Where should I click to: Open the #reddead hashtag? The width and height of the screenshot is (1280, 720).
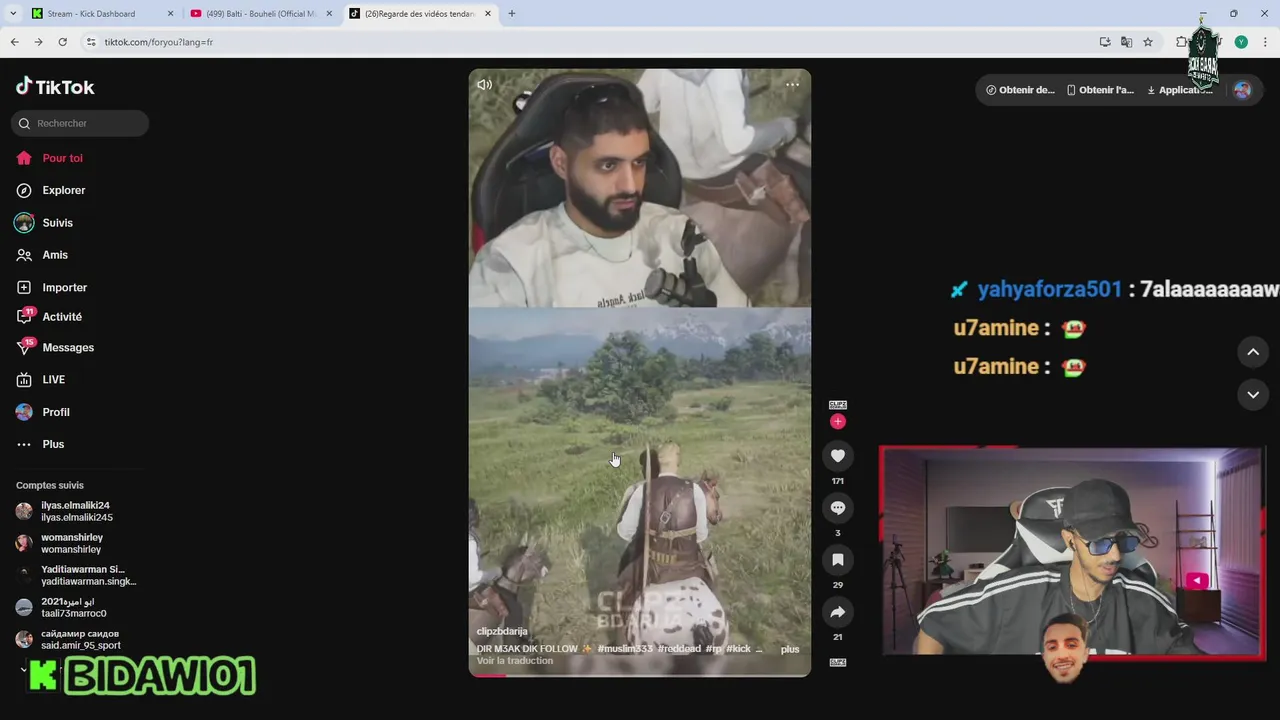click(x=679, y=649)
